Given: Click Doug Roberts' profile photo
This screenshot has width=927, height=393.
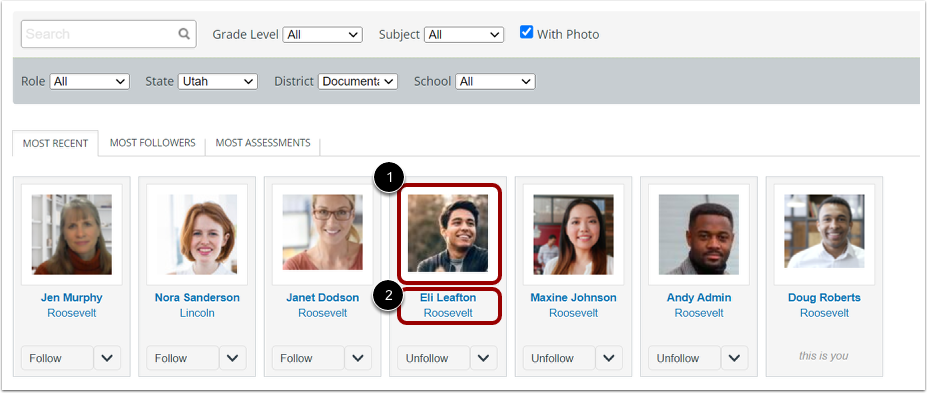Looking at the screenshot, I should (x=824, y=231).
